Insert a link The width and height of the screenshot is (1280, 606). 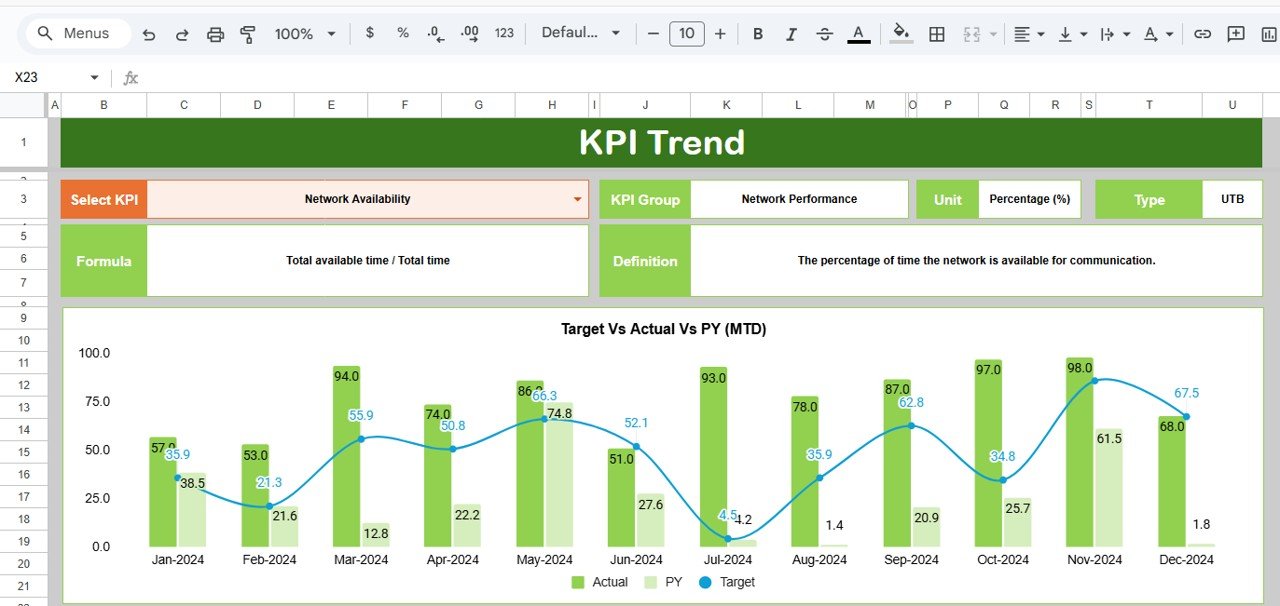[x=1202, y=33]
